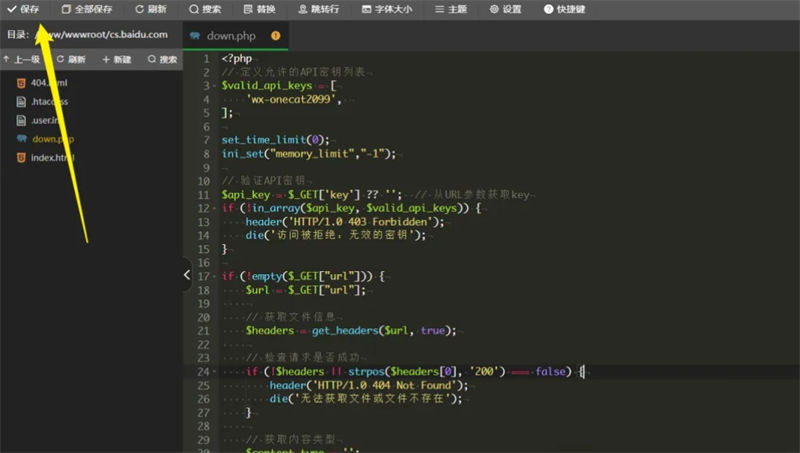Collapse the sidebar using the arrow handle
The height and width of the screenshot is (453, 800).
click(x=187, y=272)
